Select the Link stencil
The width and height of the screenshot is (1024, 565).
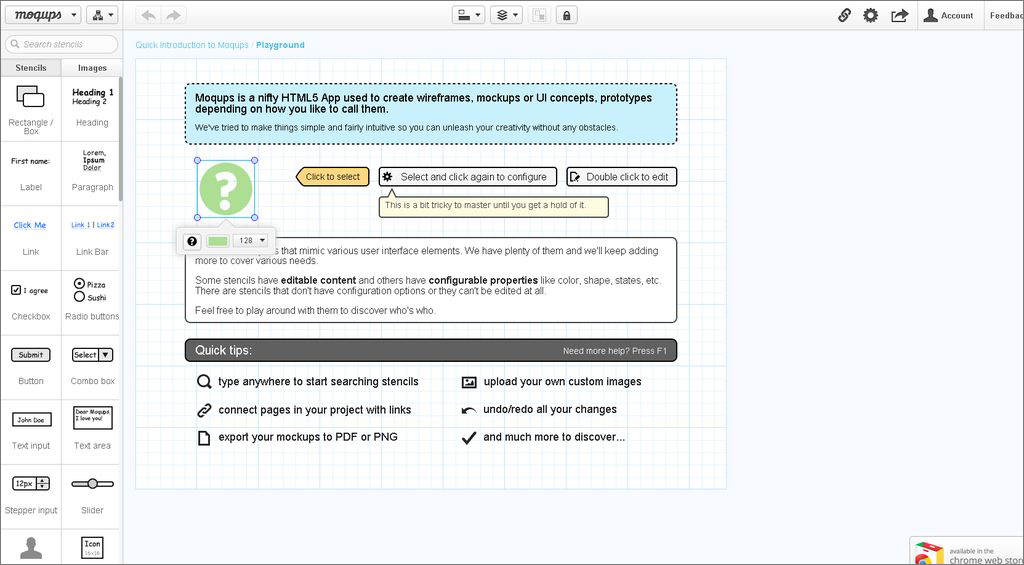[31, 238]
